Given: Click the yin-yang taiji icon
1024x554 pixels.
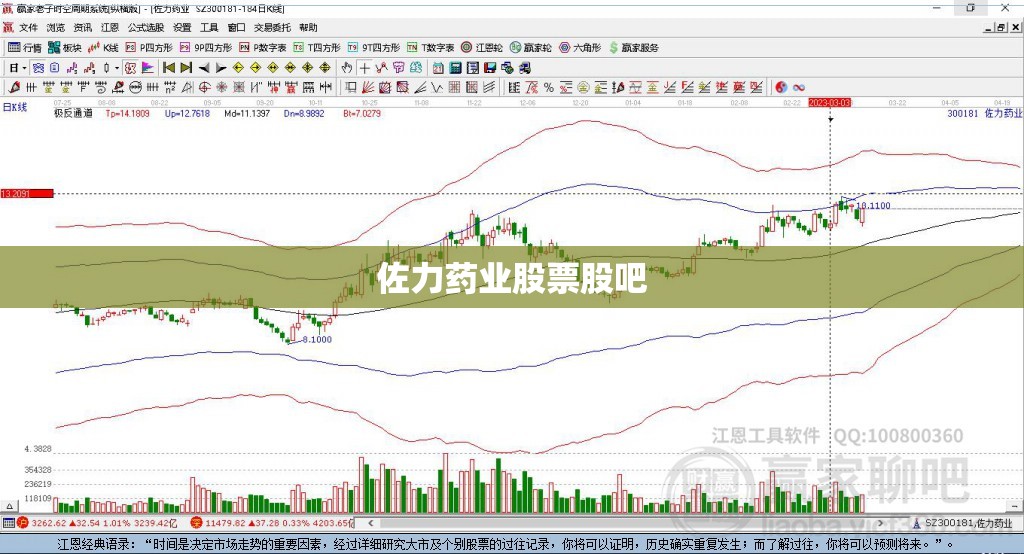Looking at the screenshot, I should tap(781, 88).
